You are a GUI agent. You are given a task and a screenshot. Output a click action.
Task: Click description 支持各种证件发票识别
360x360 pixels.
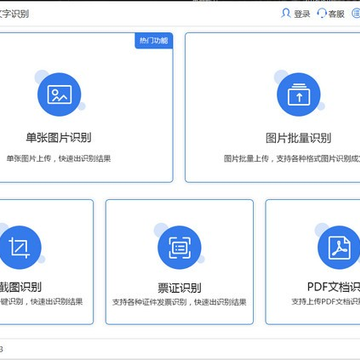[x=179, y=302]
